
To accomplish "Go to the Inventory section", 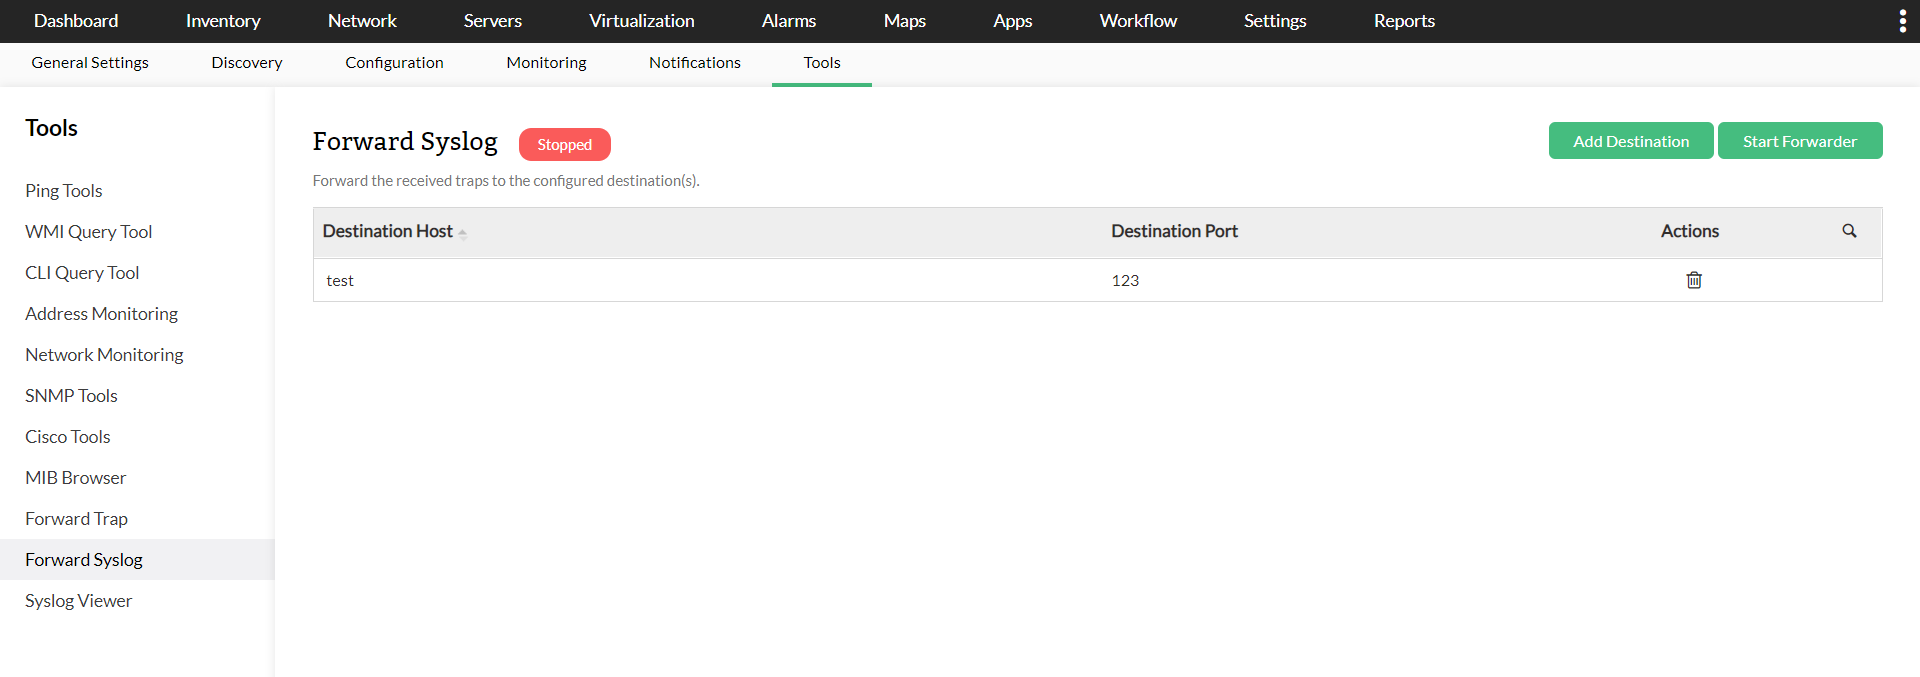I will [223, 21].
